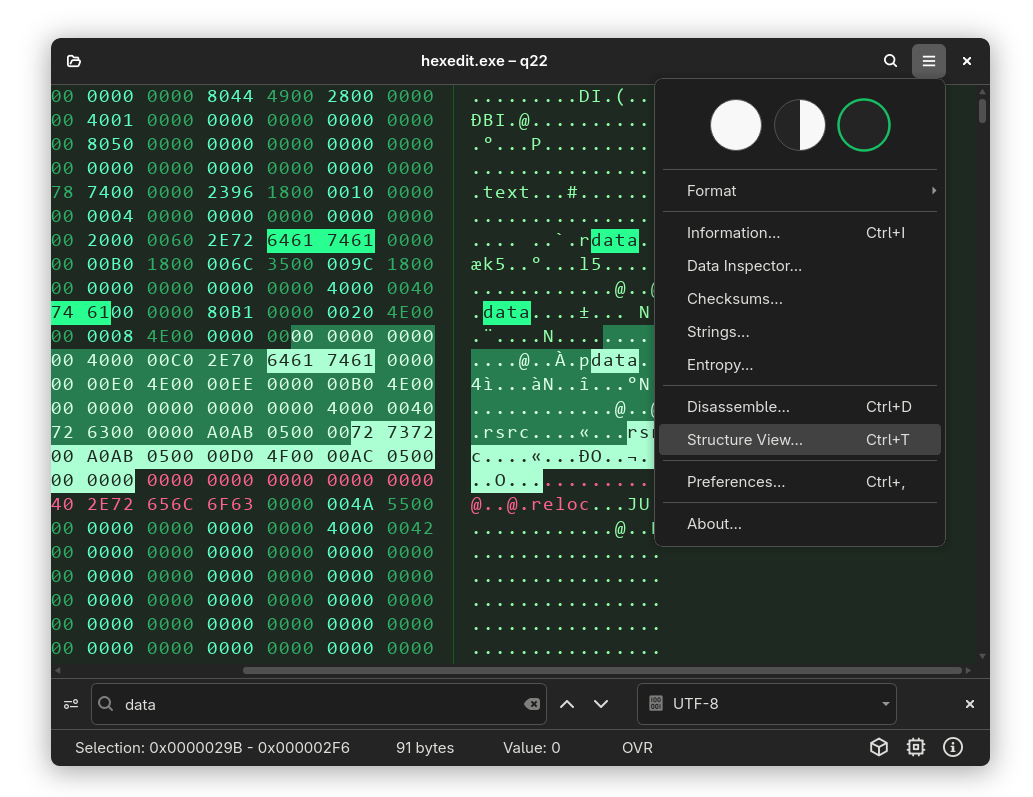1033x797 pixels.
Task: Open a file with the folder icon
Action: click(x=74, y=61)
